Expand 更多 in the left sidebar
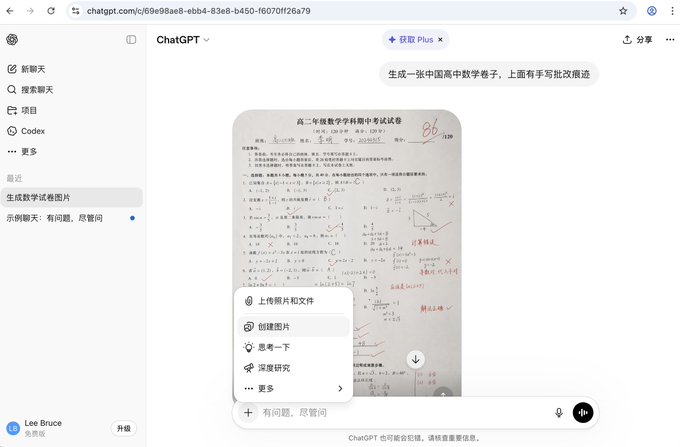 [x=22, y=151]
